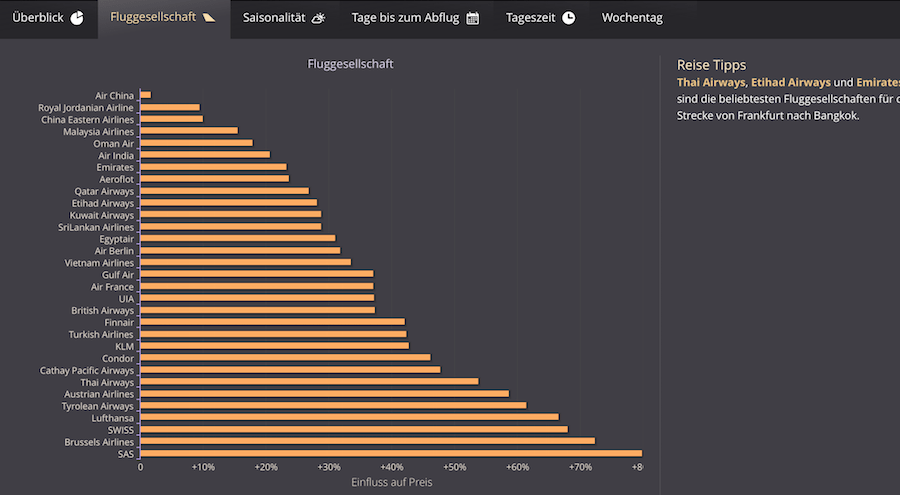Image resolution: width=900 pixels, height=495 pixels.
Task: Select the Qatar Airways bar
Action: click(224, 191)
